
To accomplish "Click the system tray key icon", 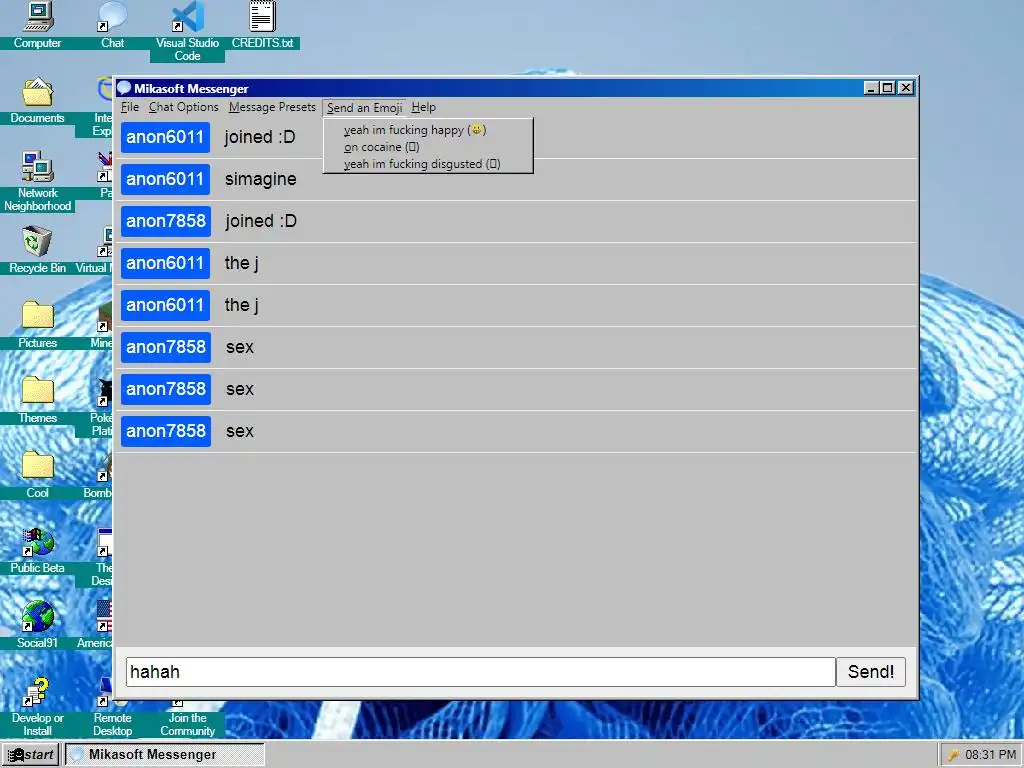I will point(953,755).
